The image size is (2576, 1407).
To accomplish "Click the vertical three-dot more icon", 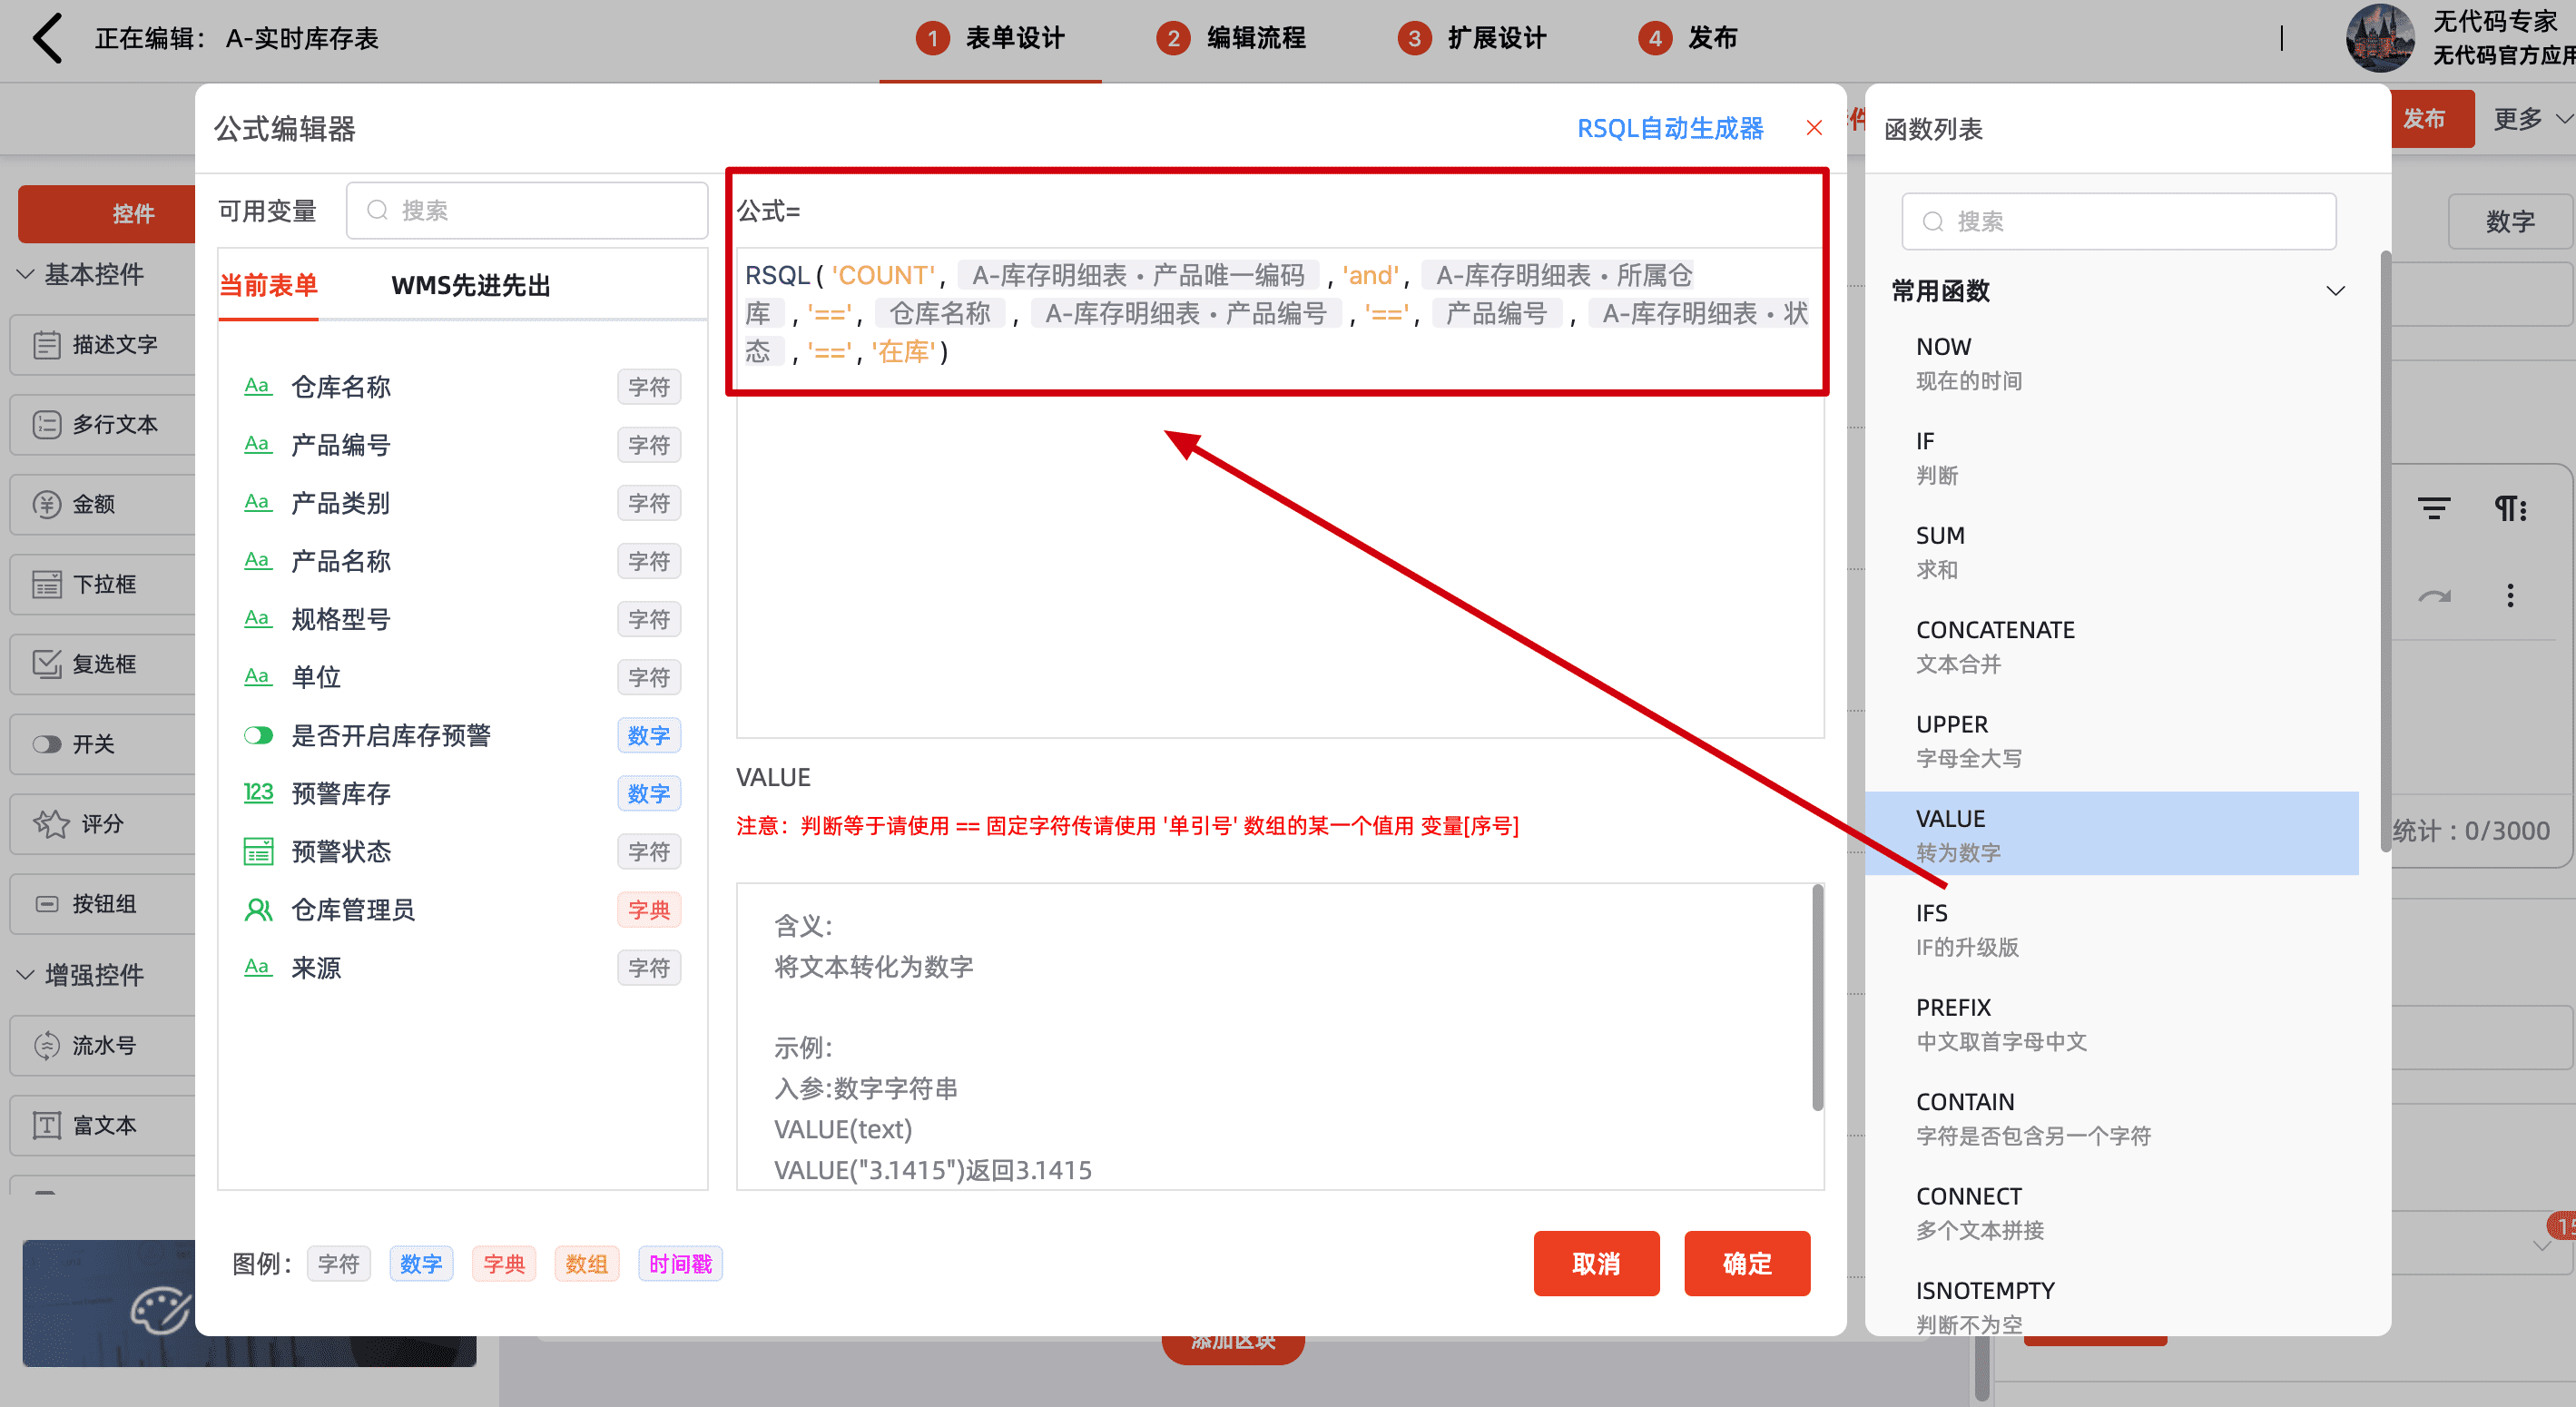I will point(2509,596).
